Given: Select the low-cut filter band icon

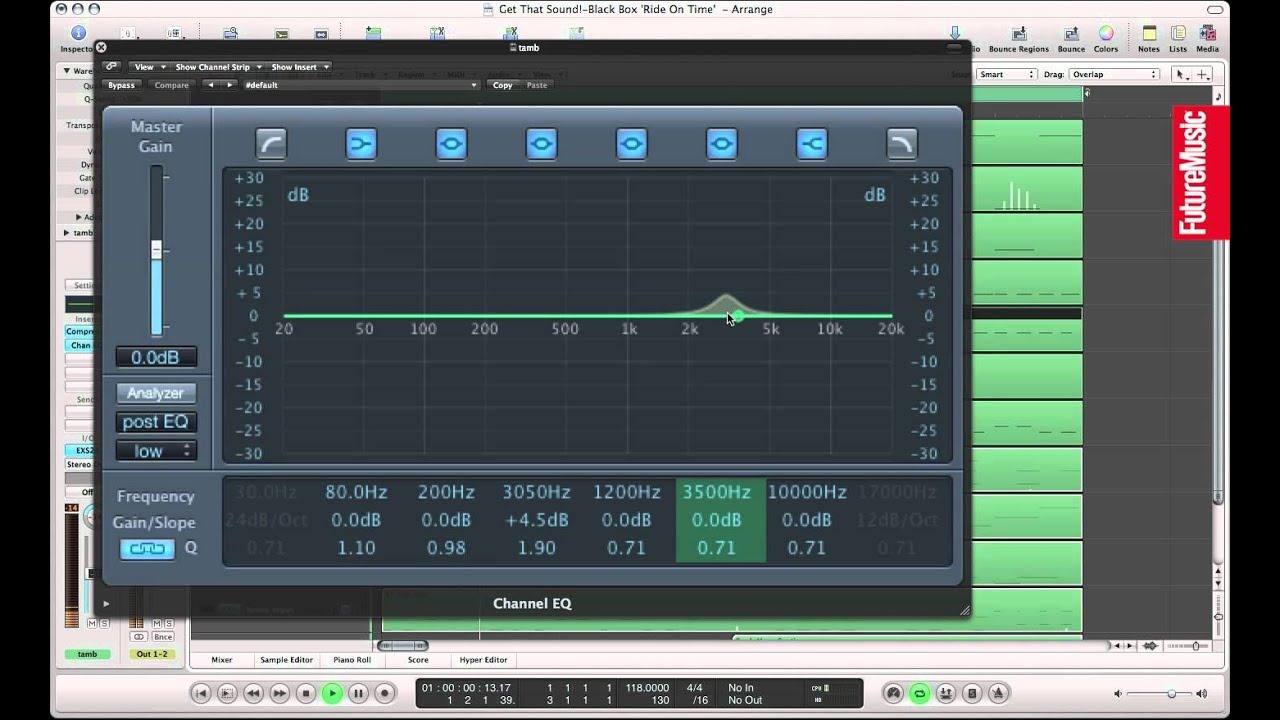Looking at the screenshot, I should 271,144.
